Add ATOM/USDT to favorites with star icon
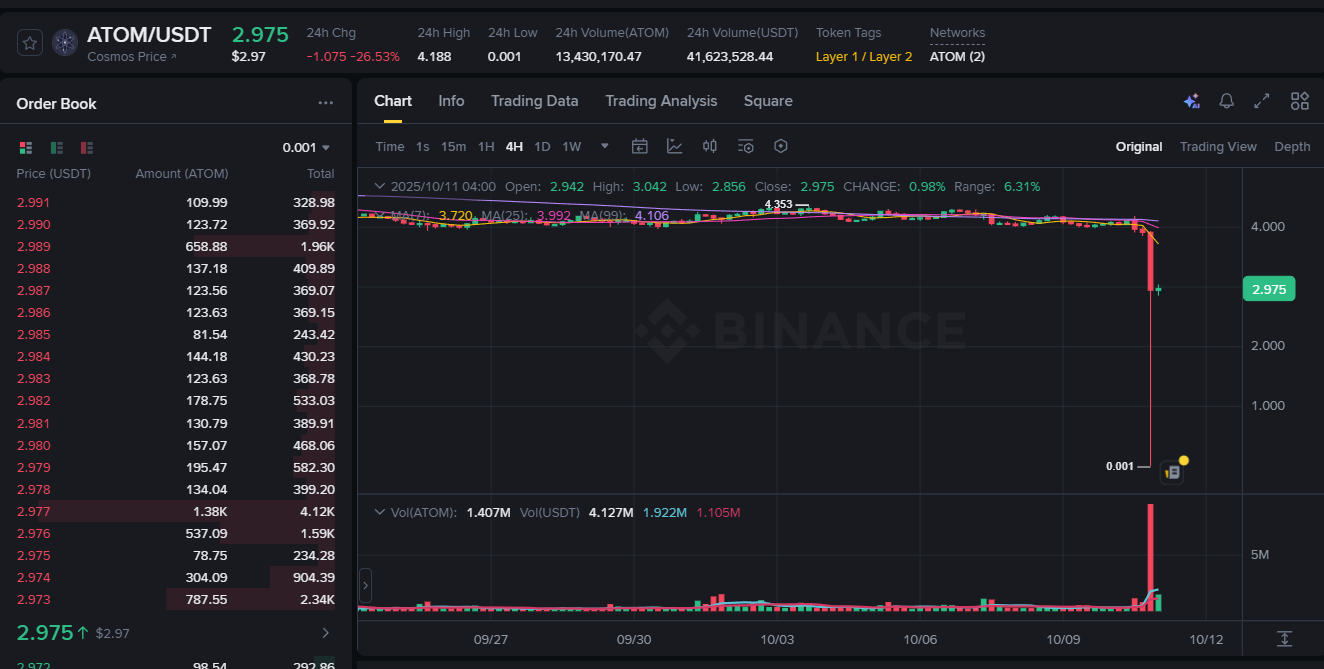1324x669 pixels. coord(30,43)
